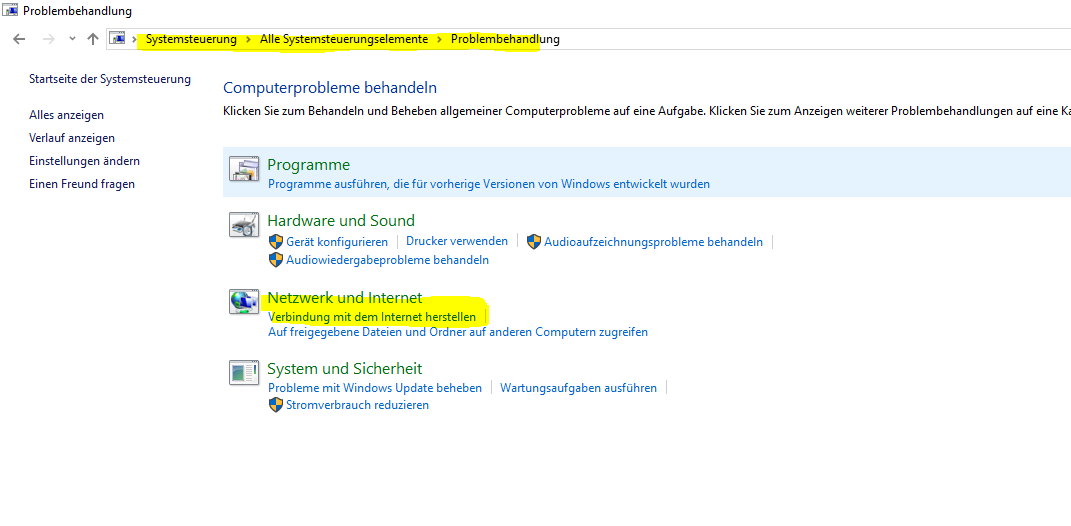Select Alle Systemsteuerungselemente breadcrumb
Screen dimensions: 1071x526
[344, 39]
